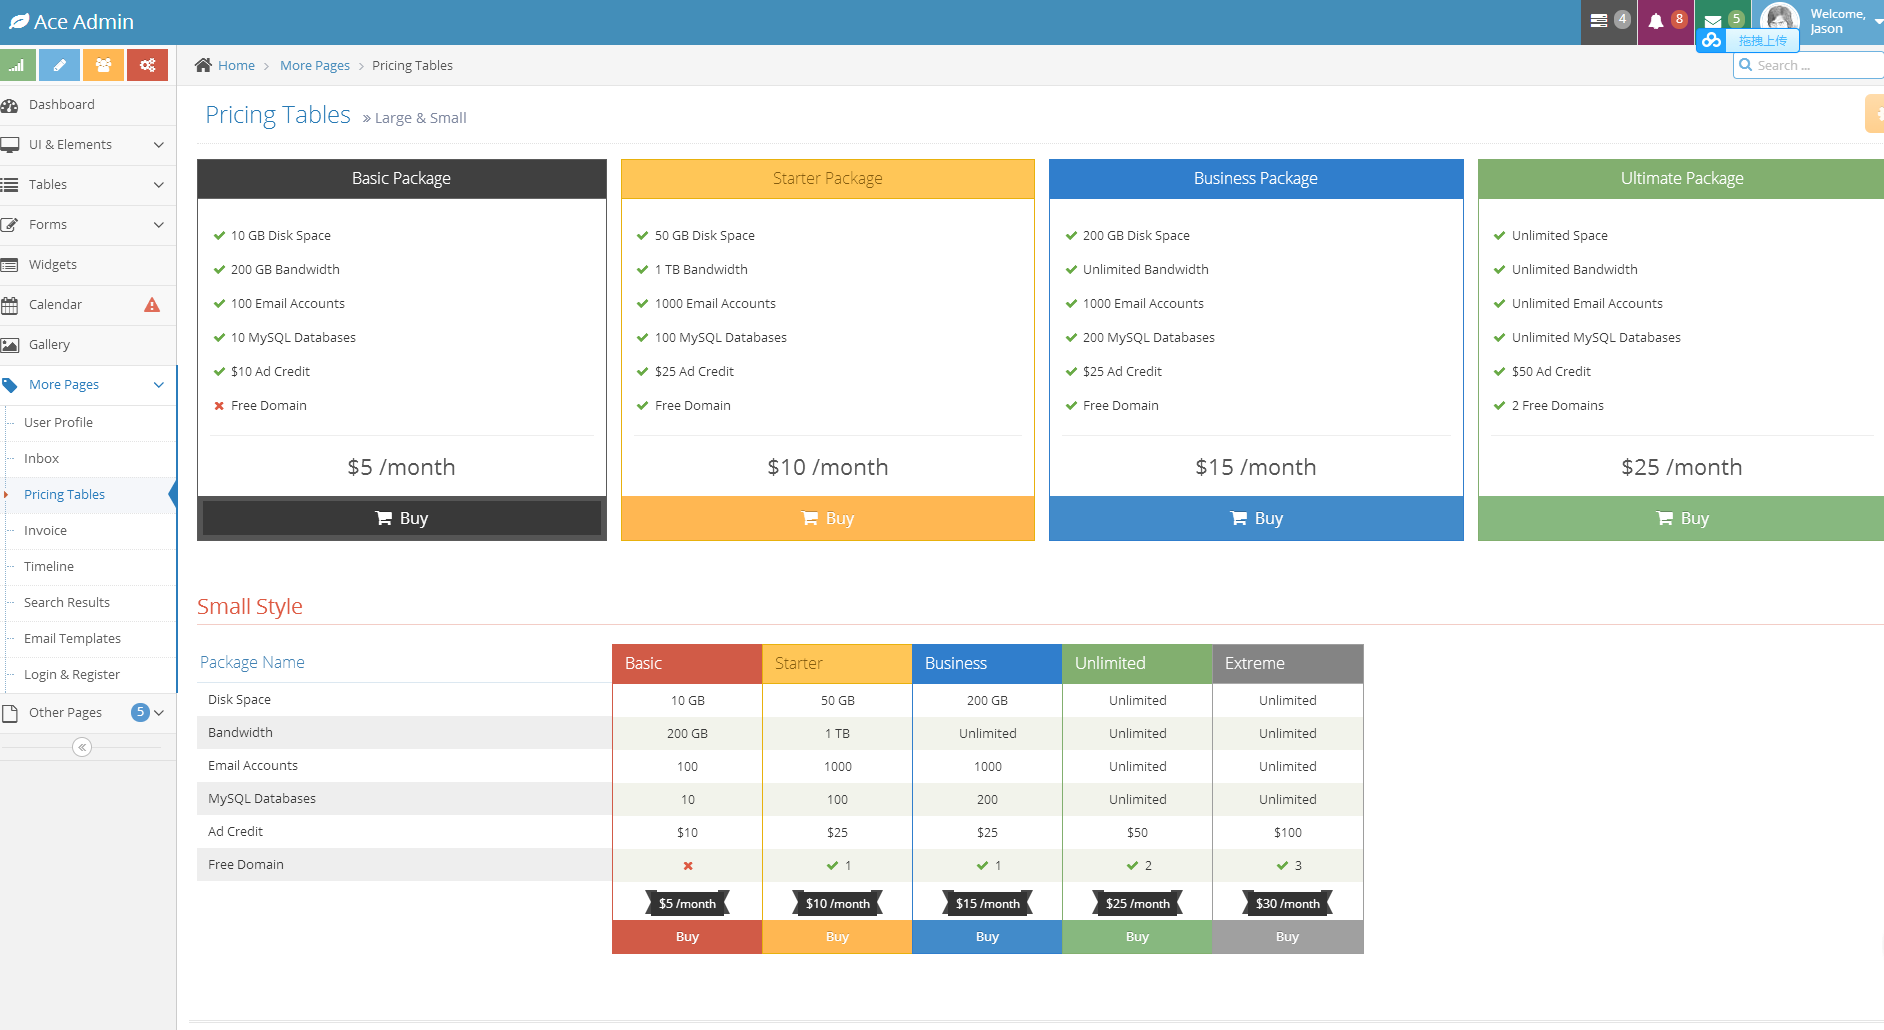The height and width of the screenshot is (1030, 1884).
Task: Buy the Ultimate Package for $25
Action: 1682,518
